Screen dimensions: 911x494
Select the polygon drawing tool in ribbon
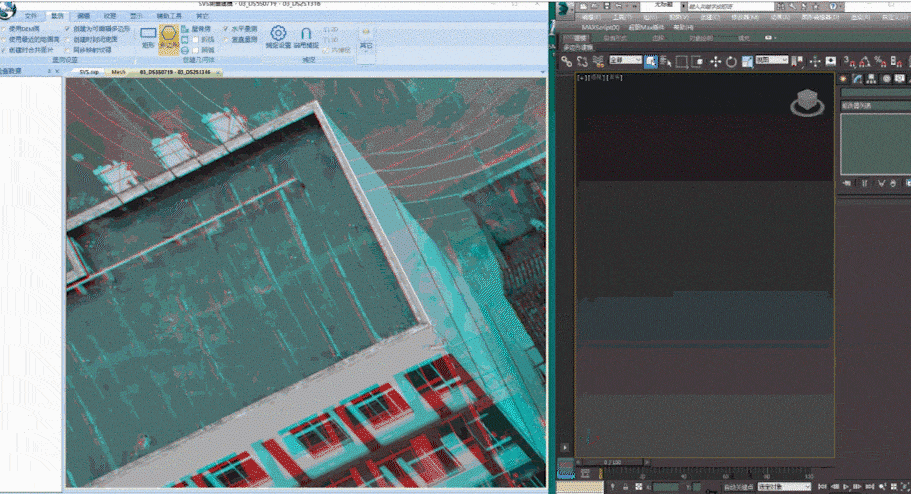coord(169,40)
